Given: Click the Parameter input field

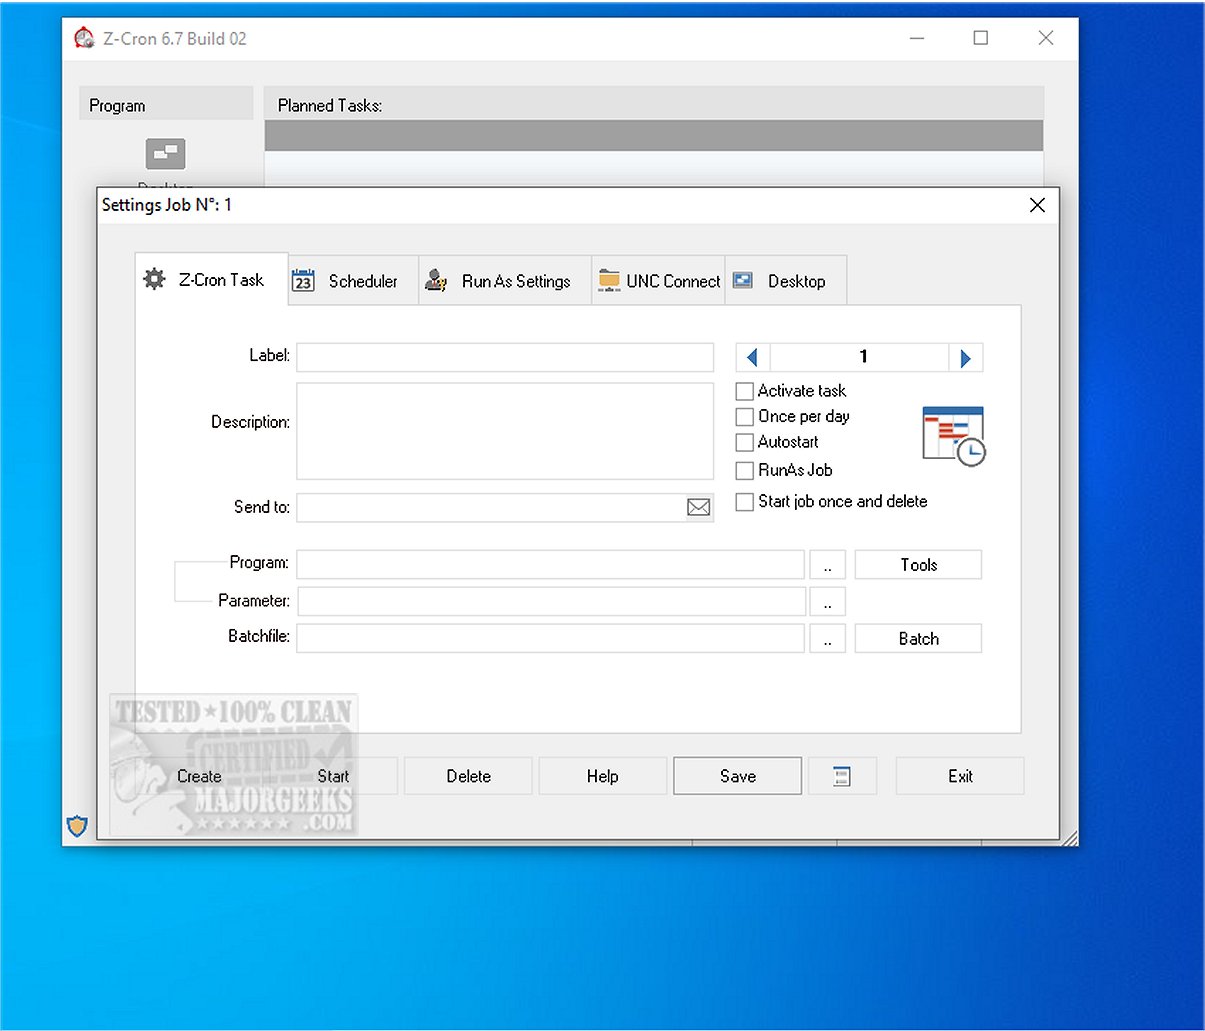Looking at the screenshot, I should pyautogui.click(x=551, y=601).
